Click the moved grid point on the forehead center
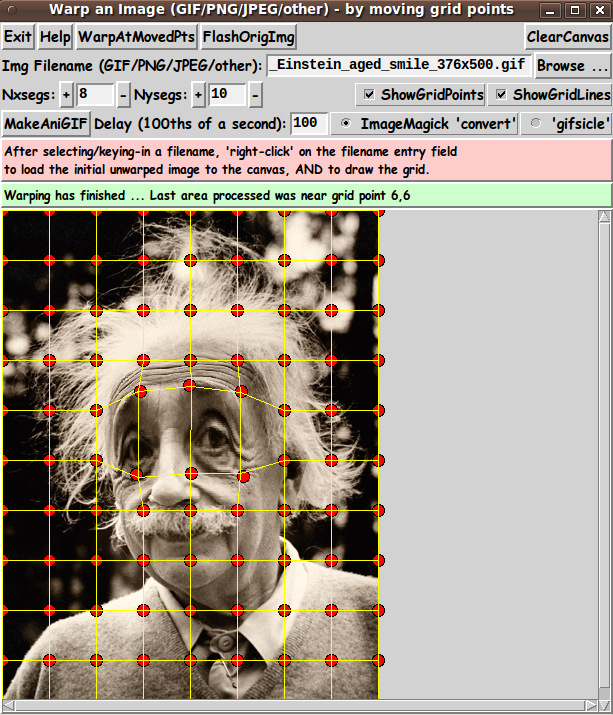The width and height of the screenshot is (613, 715). (189, 386)
